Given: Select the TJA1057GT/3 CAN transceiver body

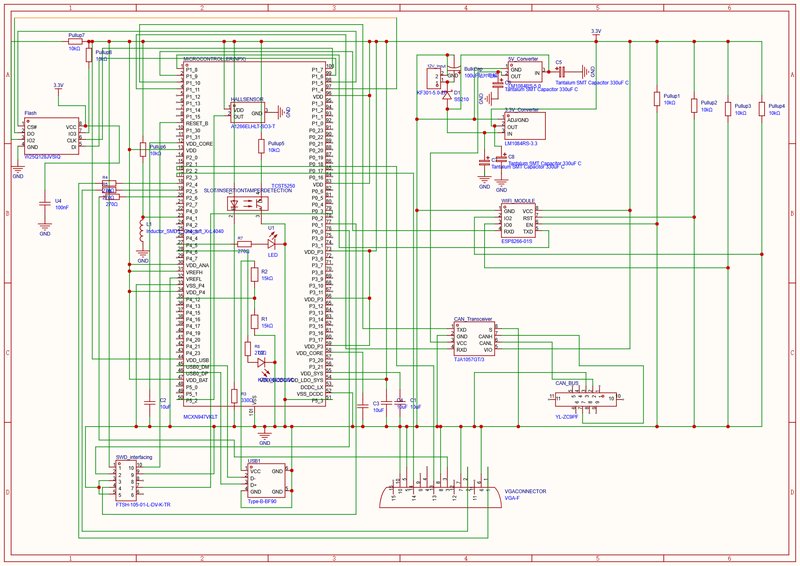Looking at the screenshot, I should click(x=474, y=339).
